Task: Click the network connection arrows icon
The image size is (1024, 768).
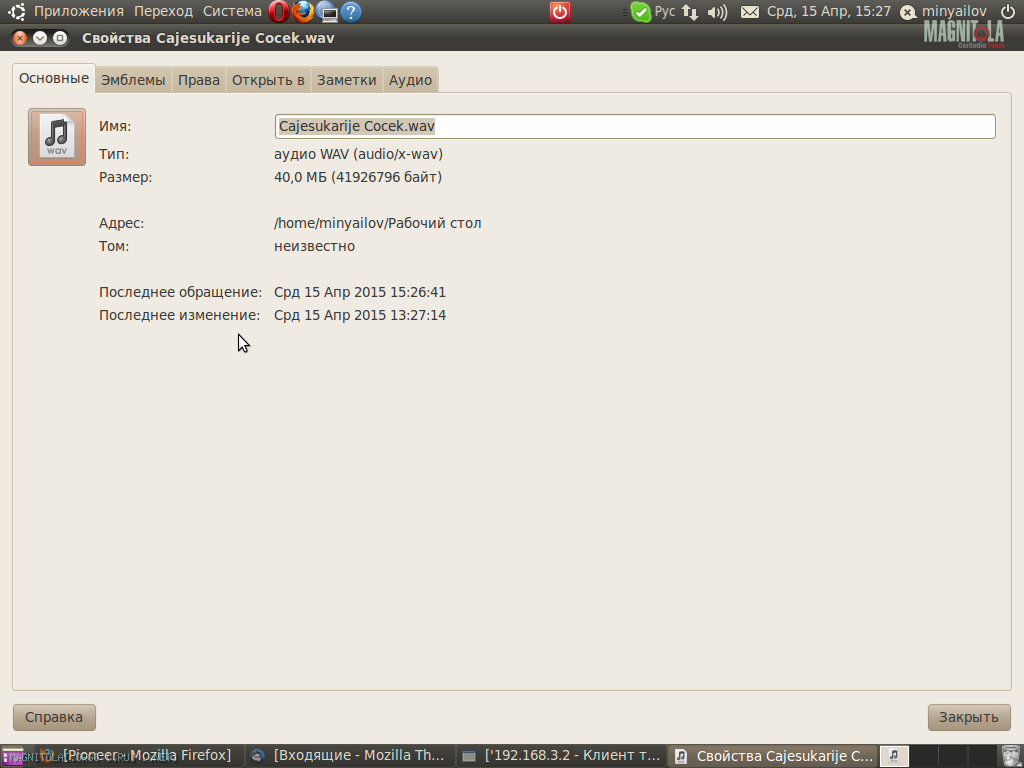Action: tap(690, 12)
